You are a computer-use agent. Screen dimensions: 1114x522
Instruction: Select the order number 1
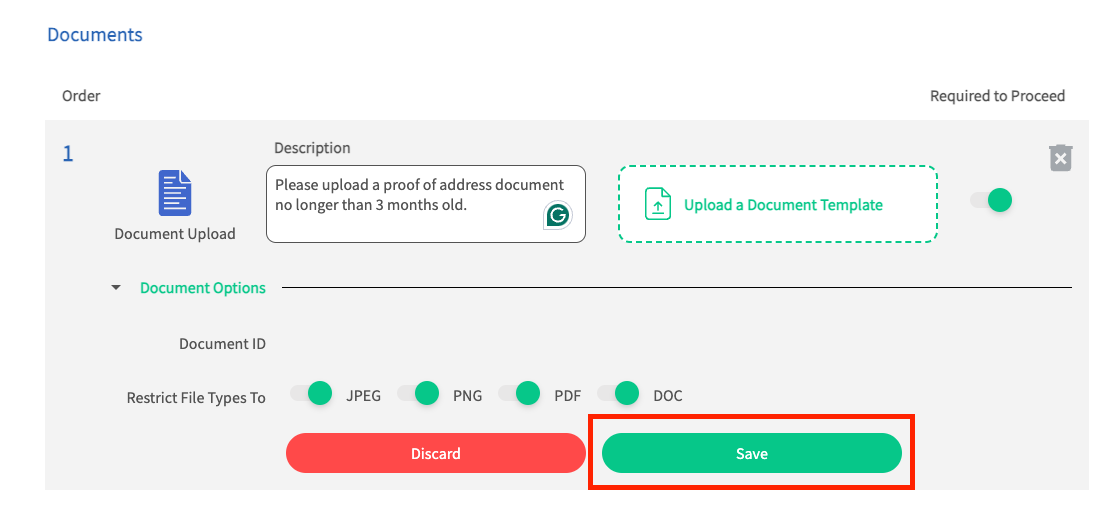click(68, 153)
